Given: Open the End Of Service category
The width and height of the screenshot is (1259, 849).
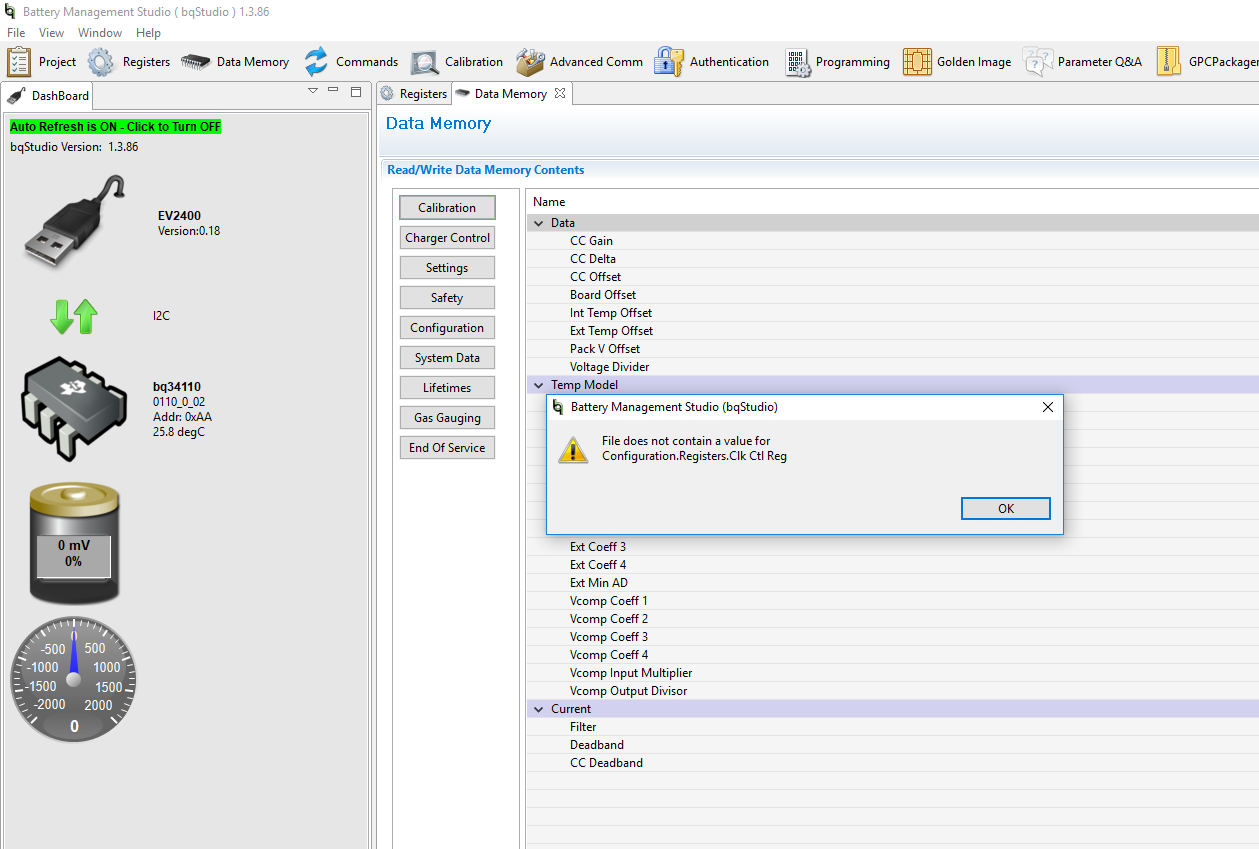Looking at the screenshot, I should [447, 448].
